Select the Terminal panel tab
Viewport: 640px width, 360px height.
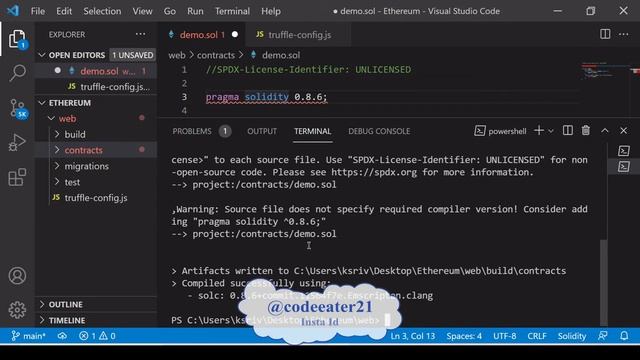pyautogui.click(x=313, y=131)
